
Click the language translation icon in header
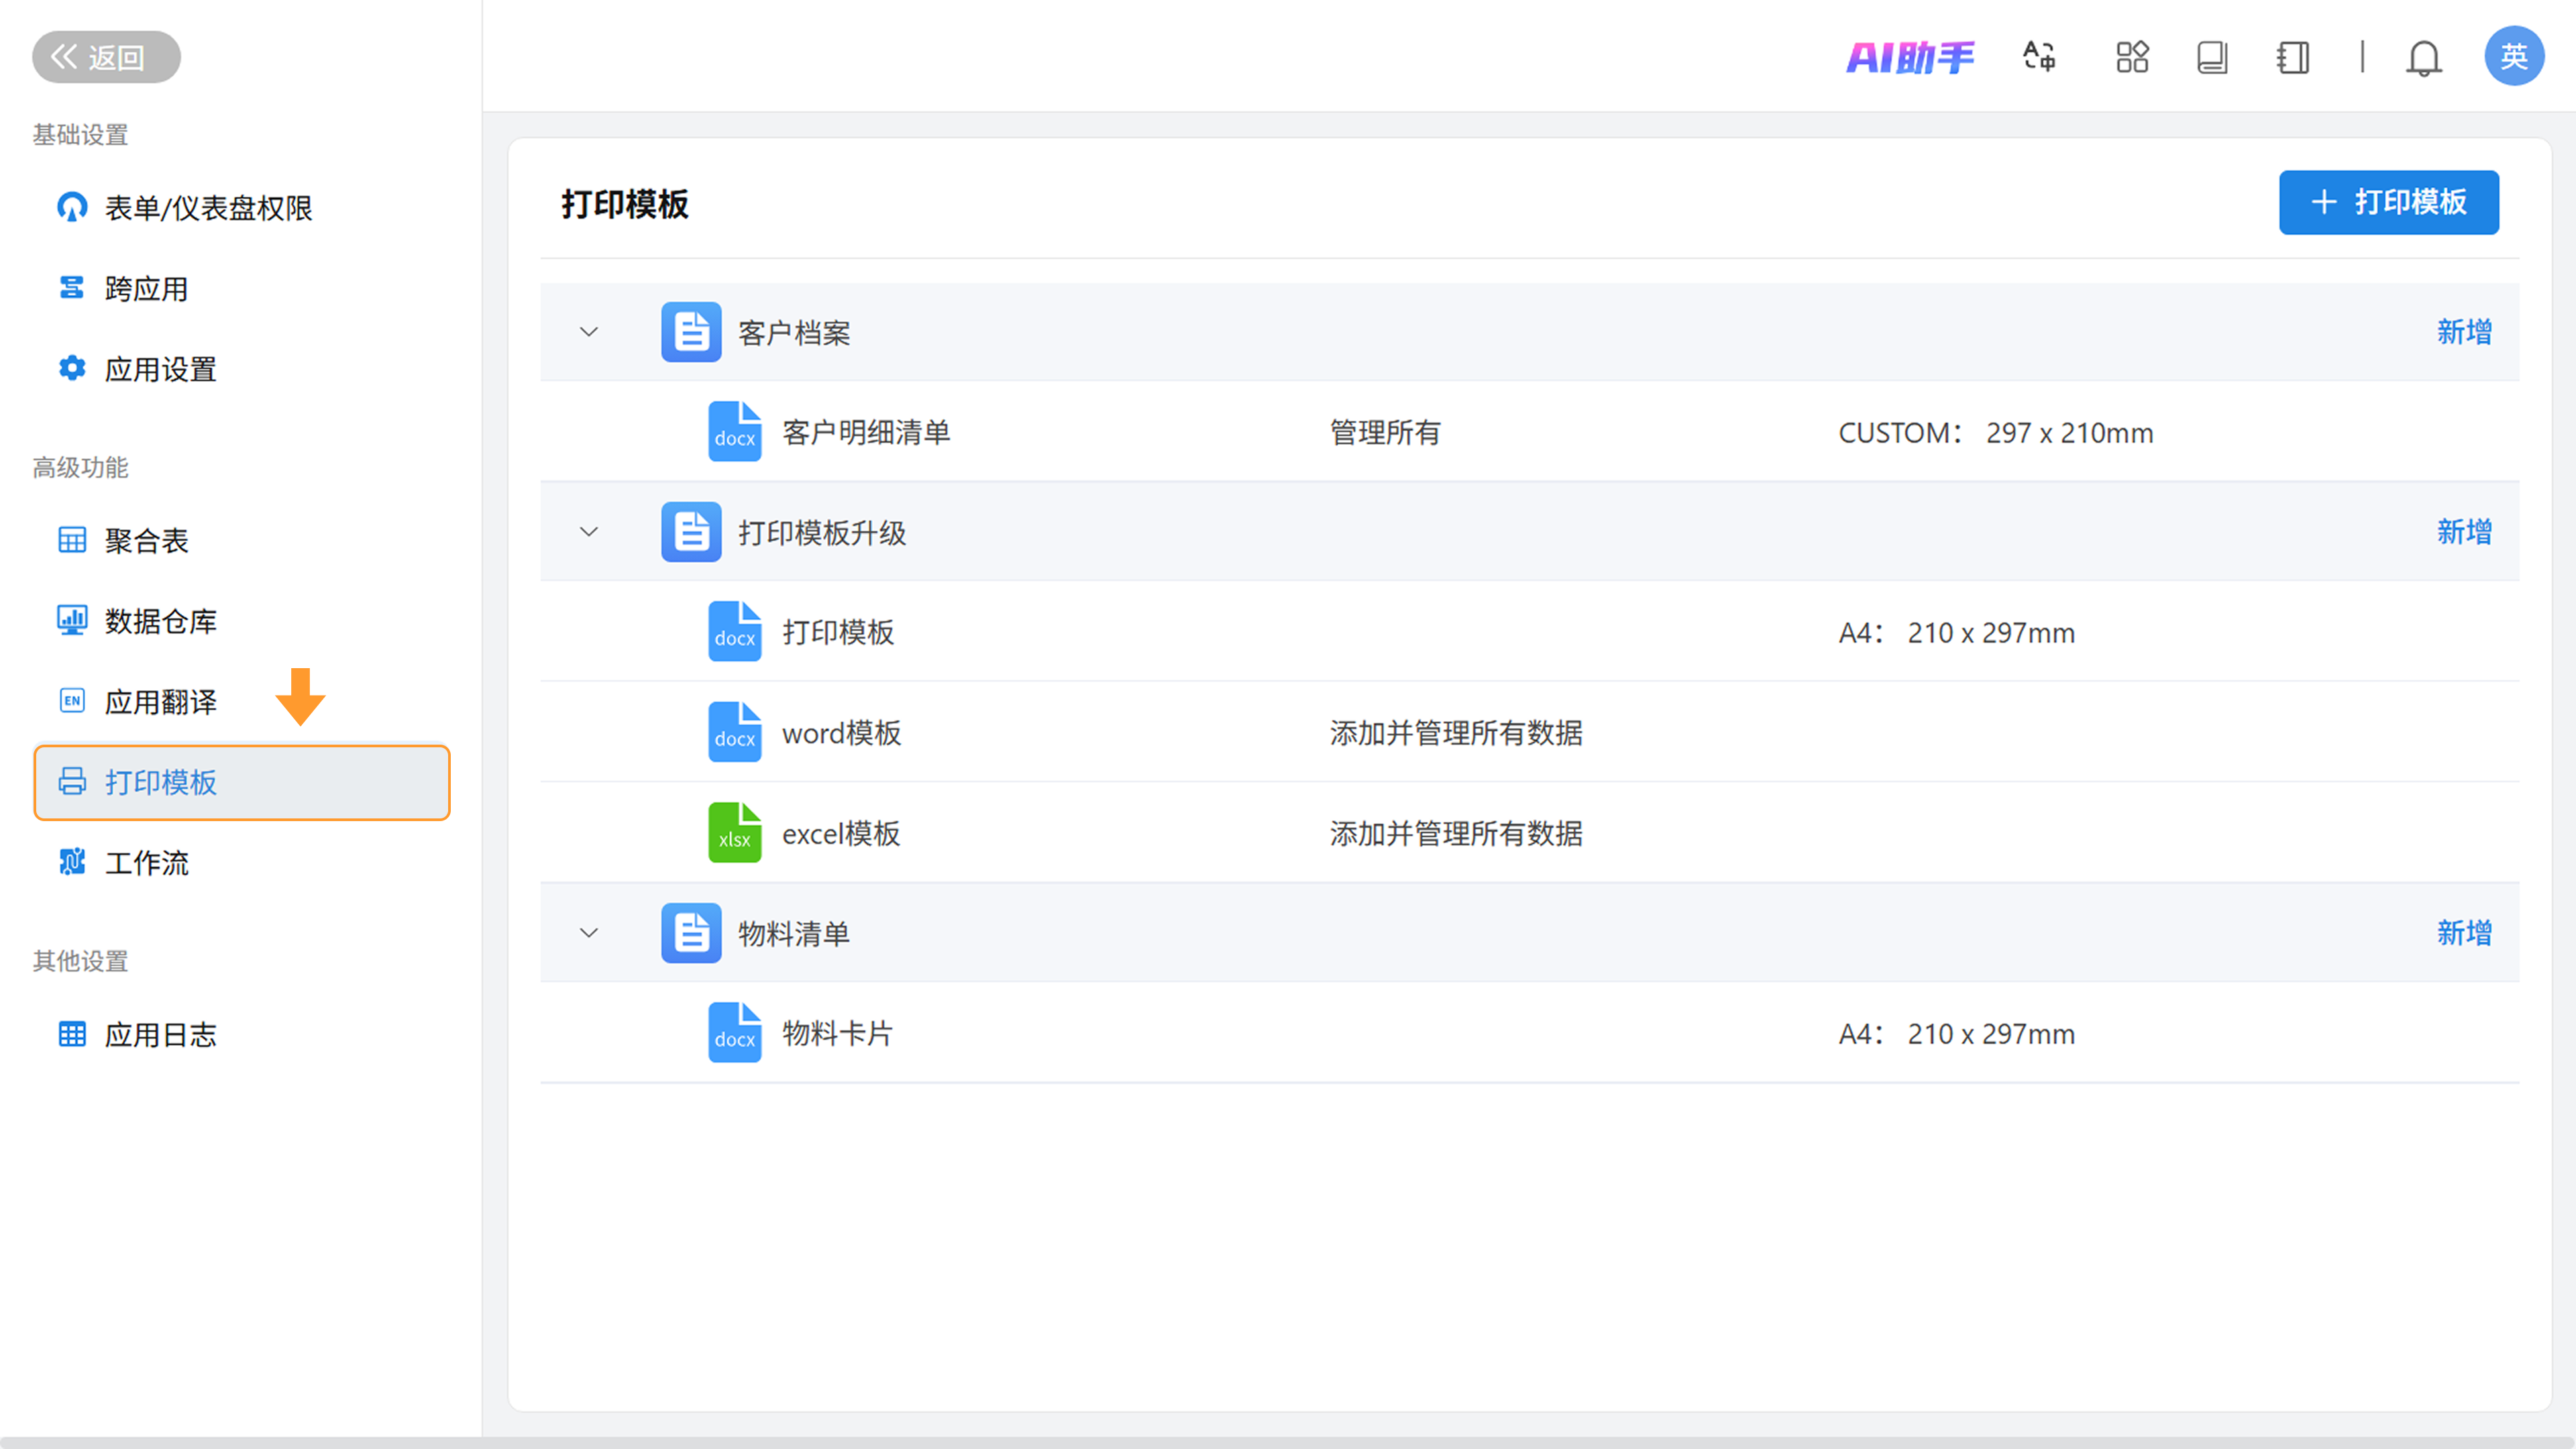point(2039,57)
